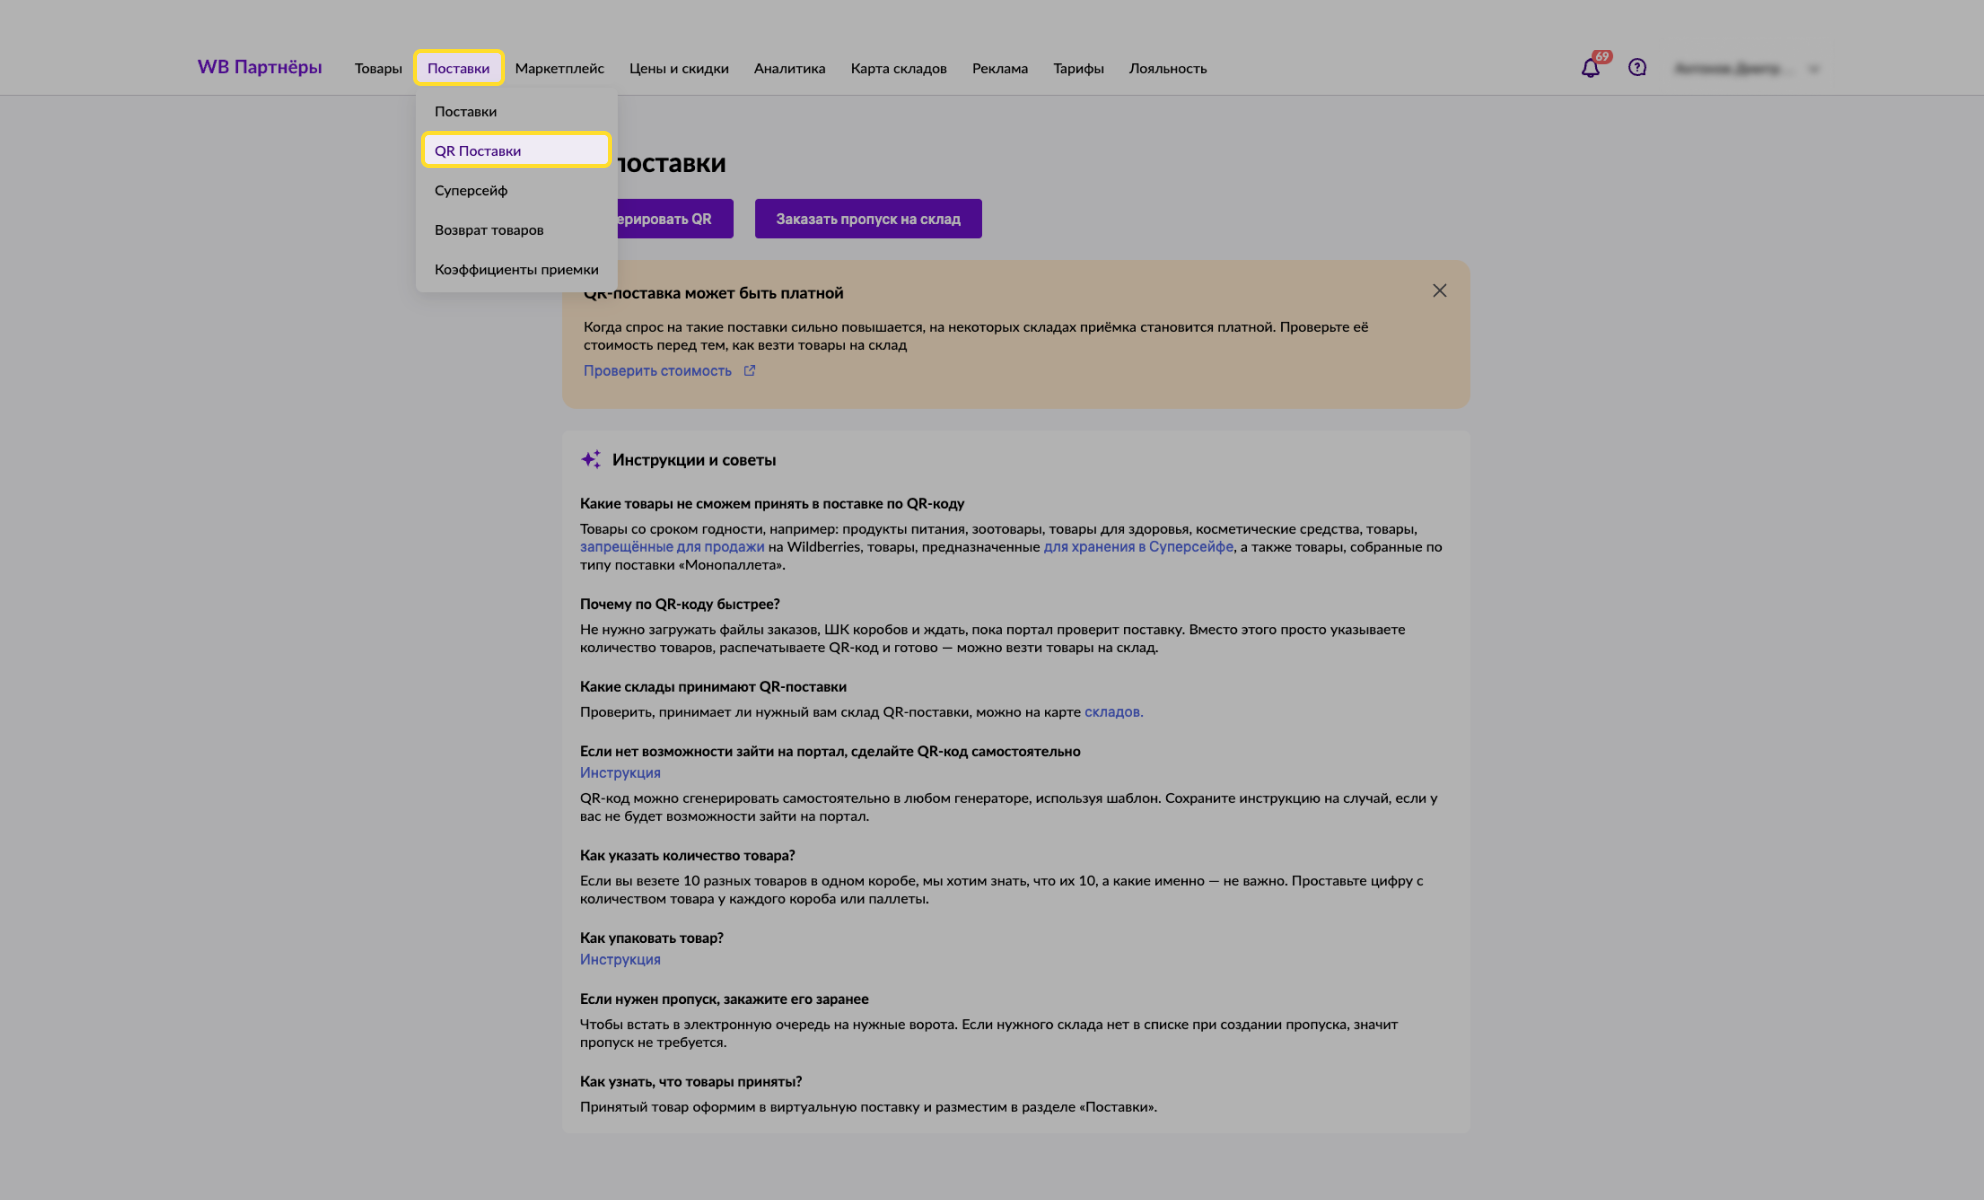Viewport: 1984px width, 1200px height.
Task: Click the WB Партнёры logo
Action: [x=259, y=67]
